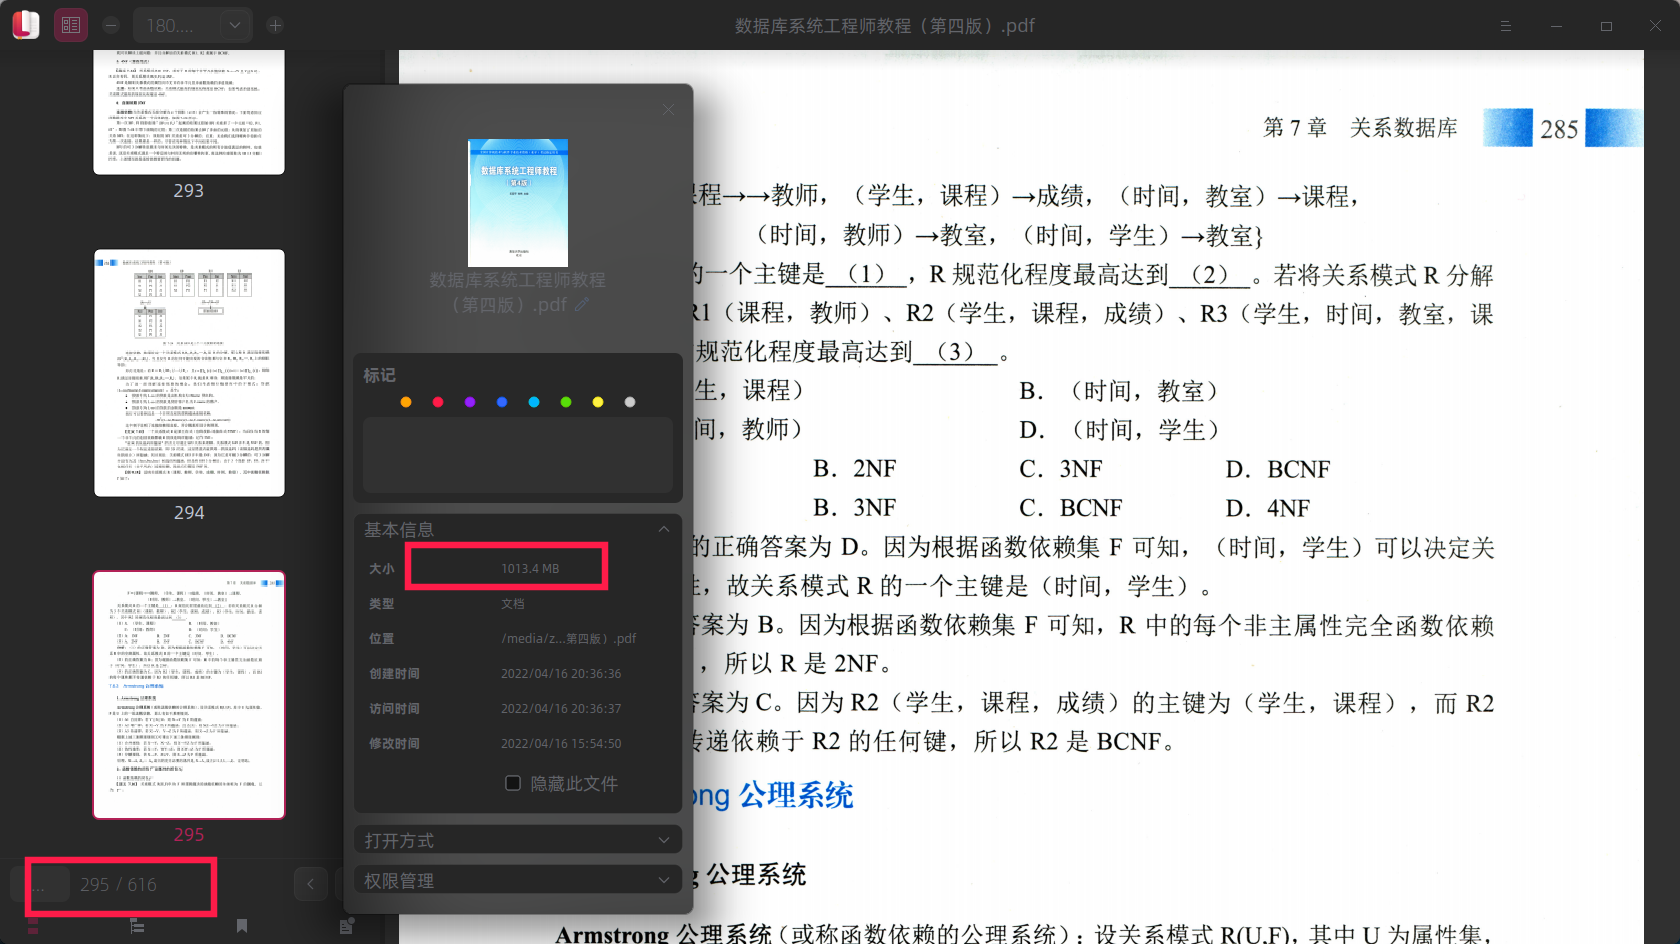Viewport: 1680px width, 944px height.
Task: Open the zoom level dropdown
Action: point(234,25)
